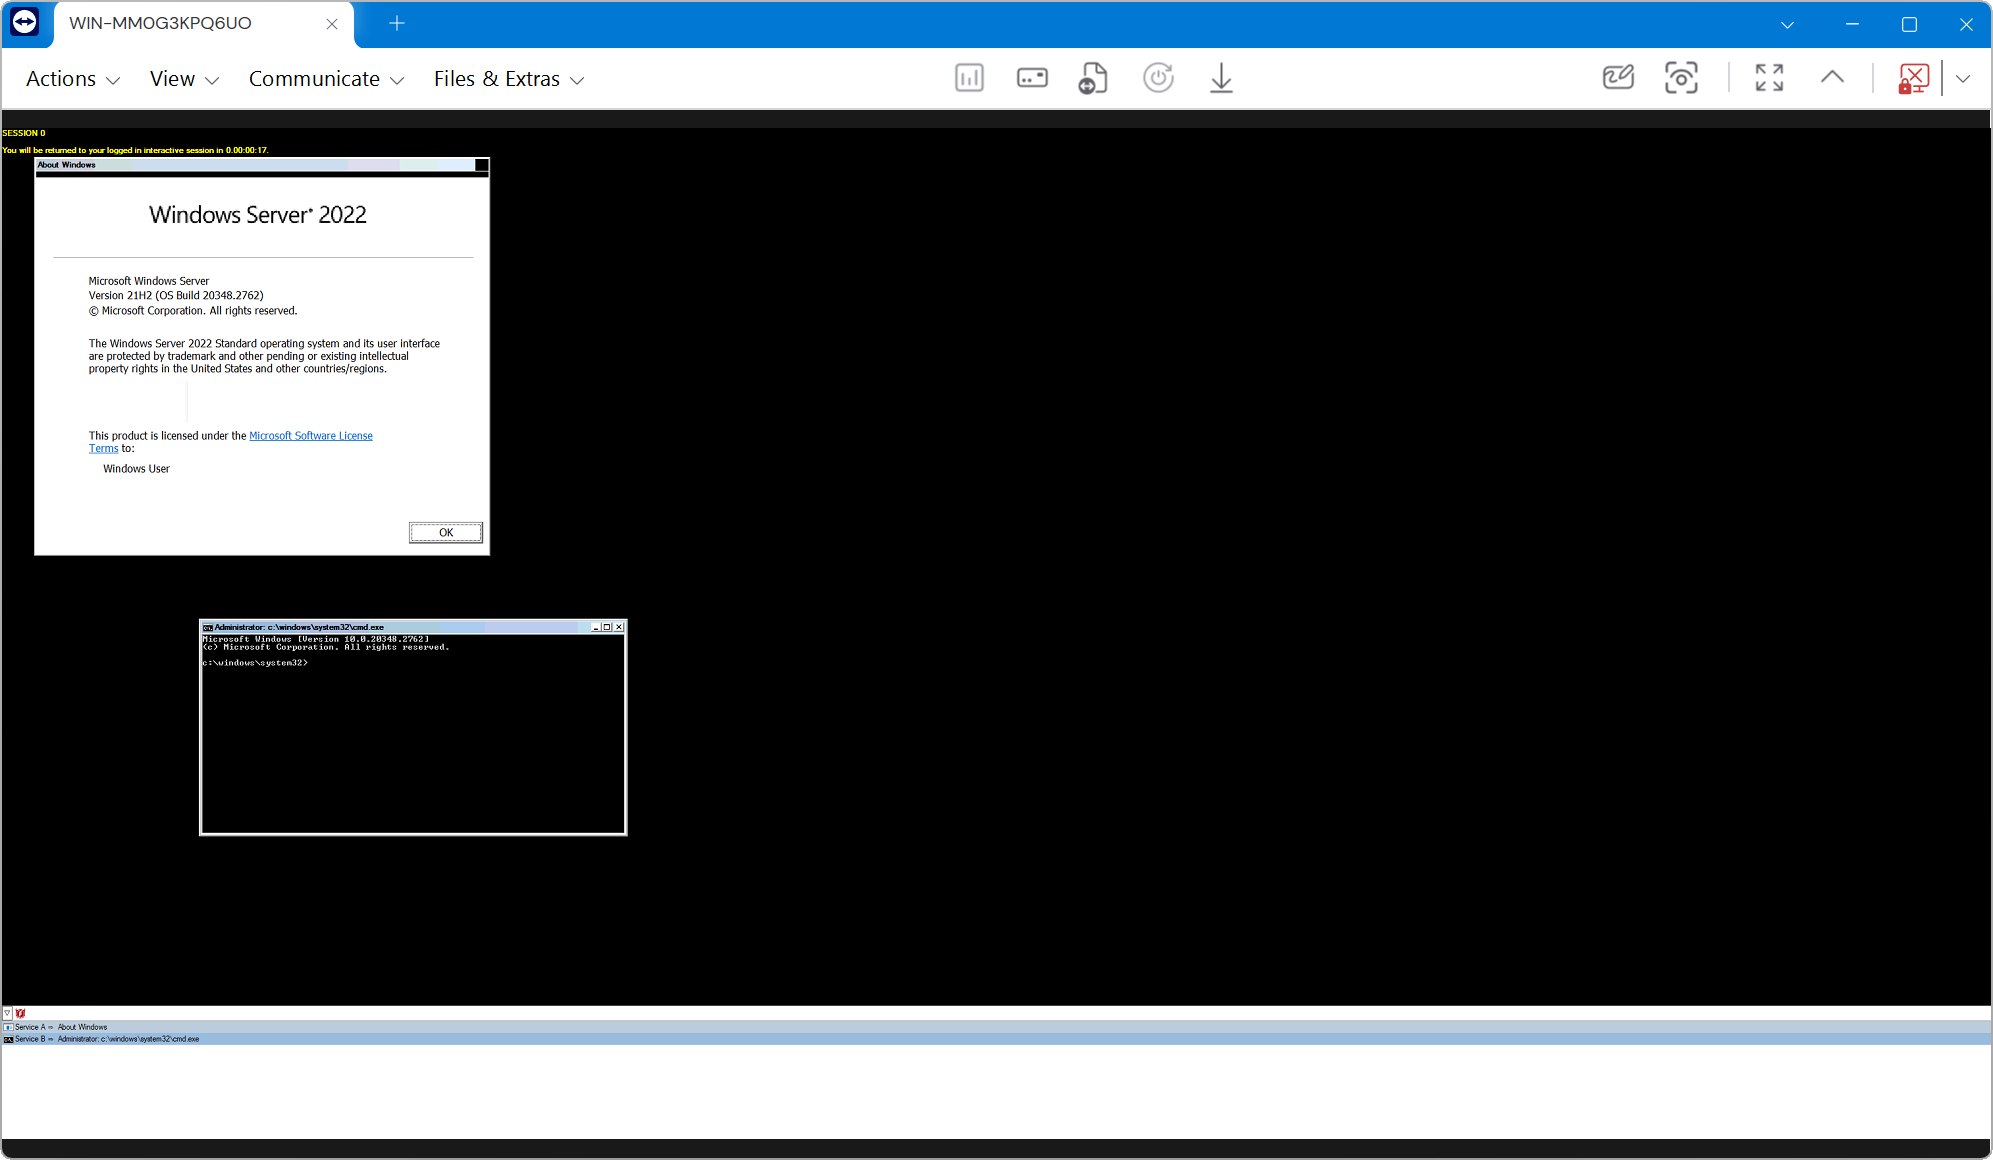Maximize the Administrator cmd.exe window
The width and height of the screenshot is (1993, 1160).
click(x=607, y=627)
